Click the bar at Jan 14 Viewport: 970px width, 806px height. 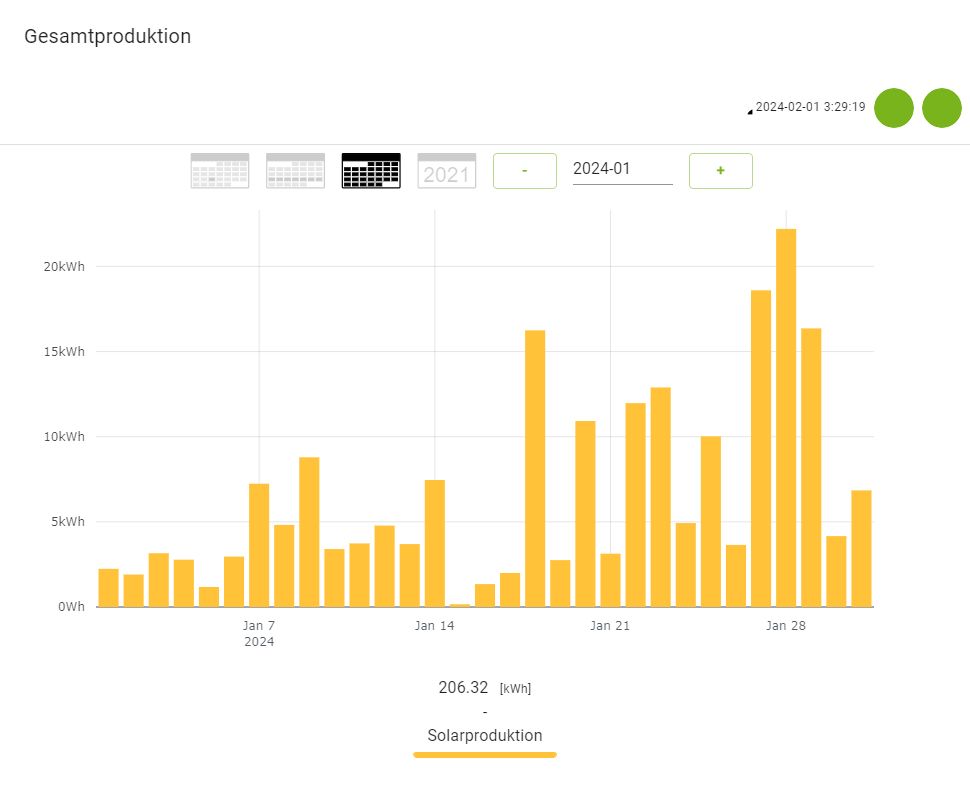click(435, 543)
